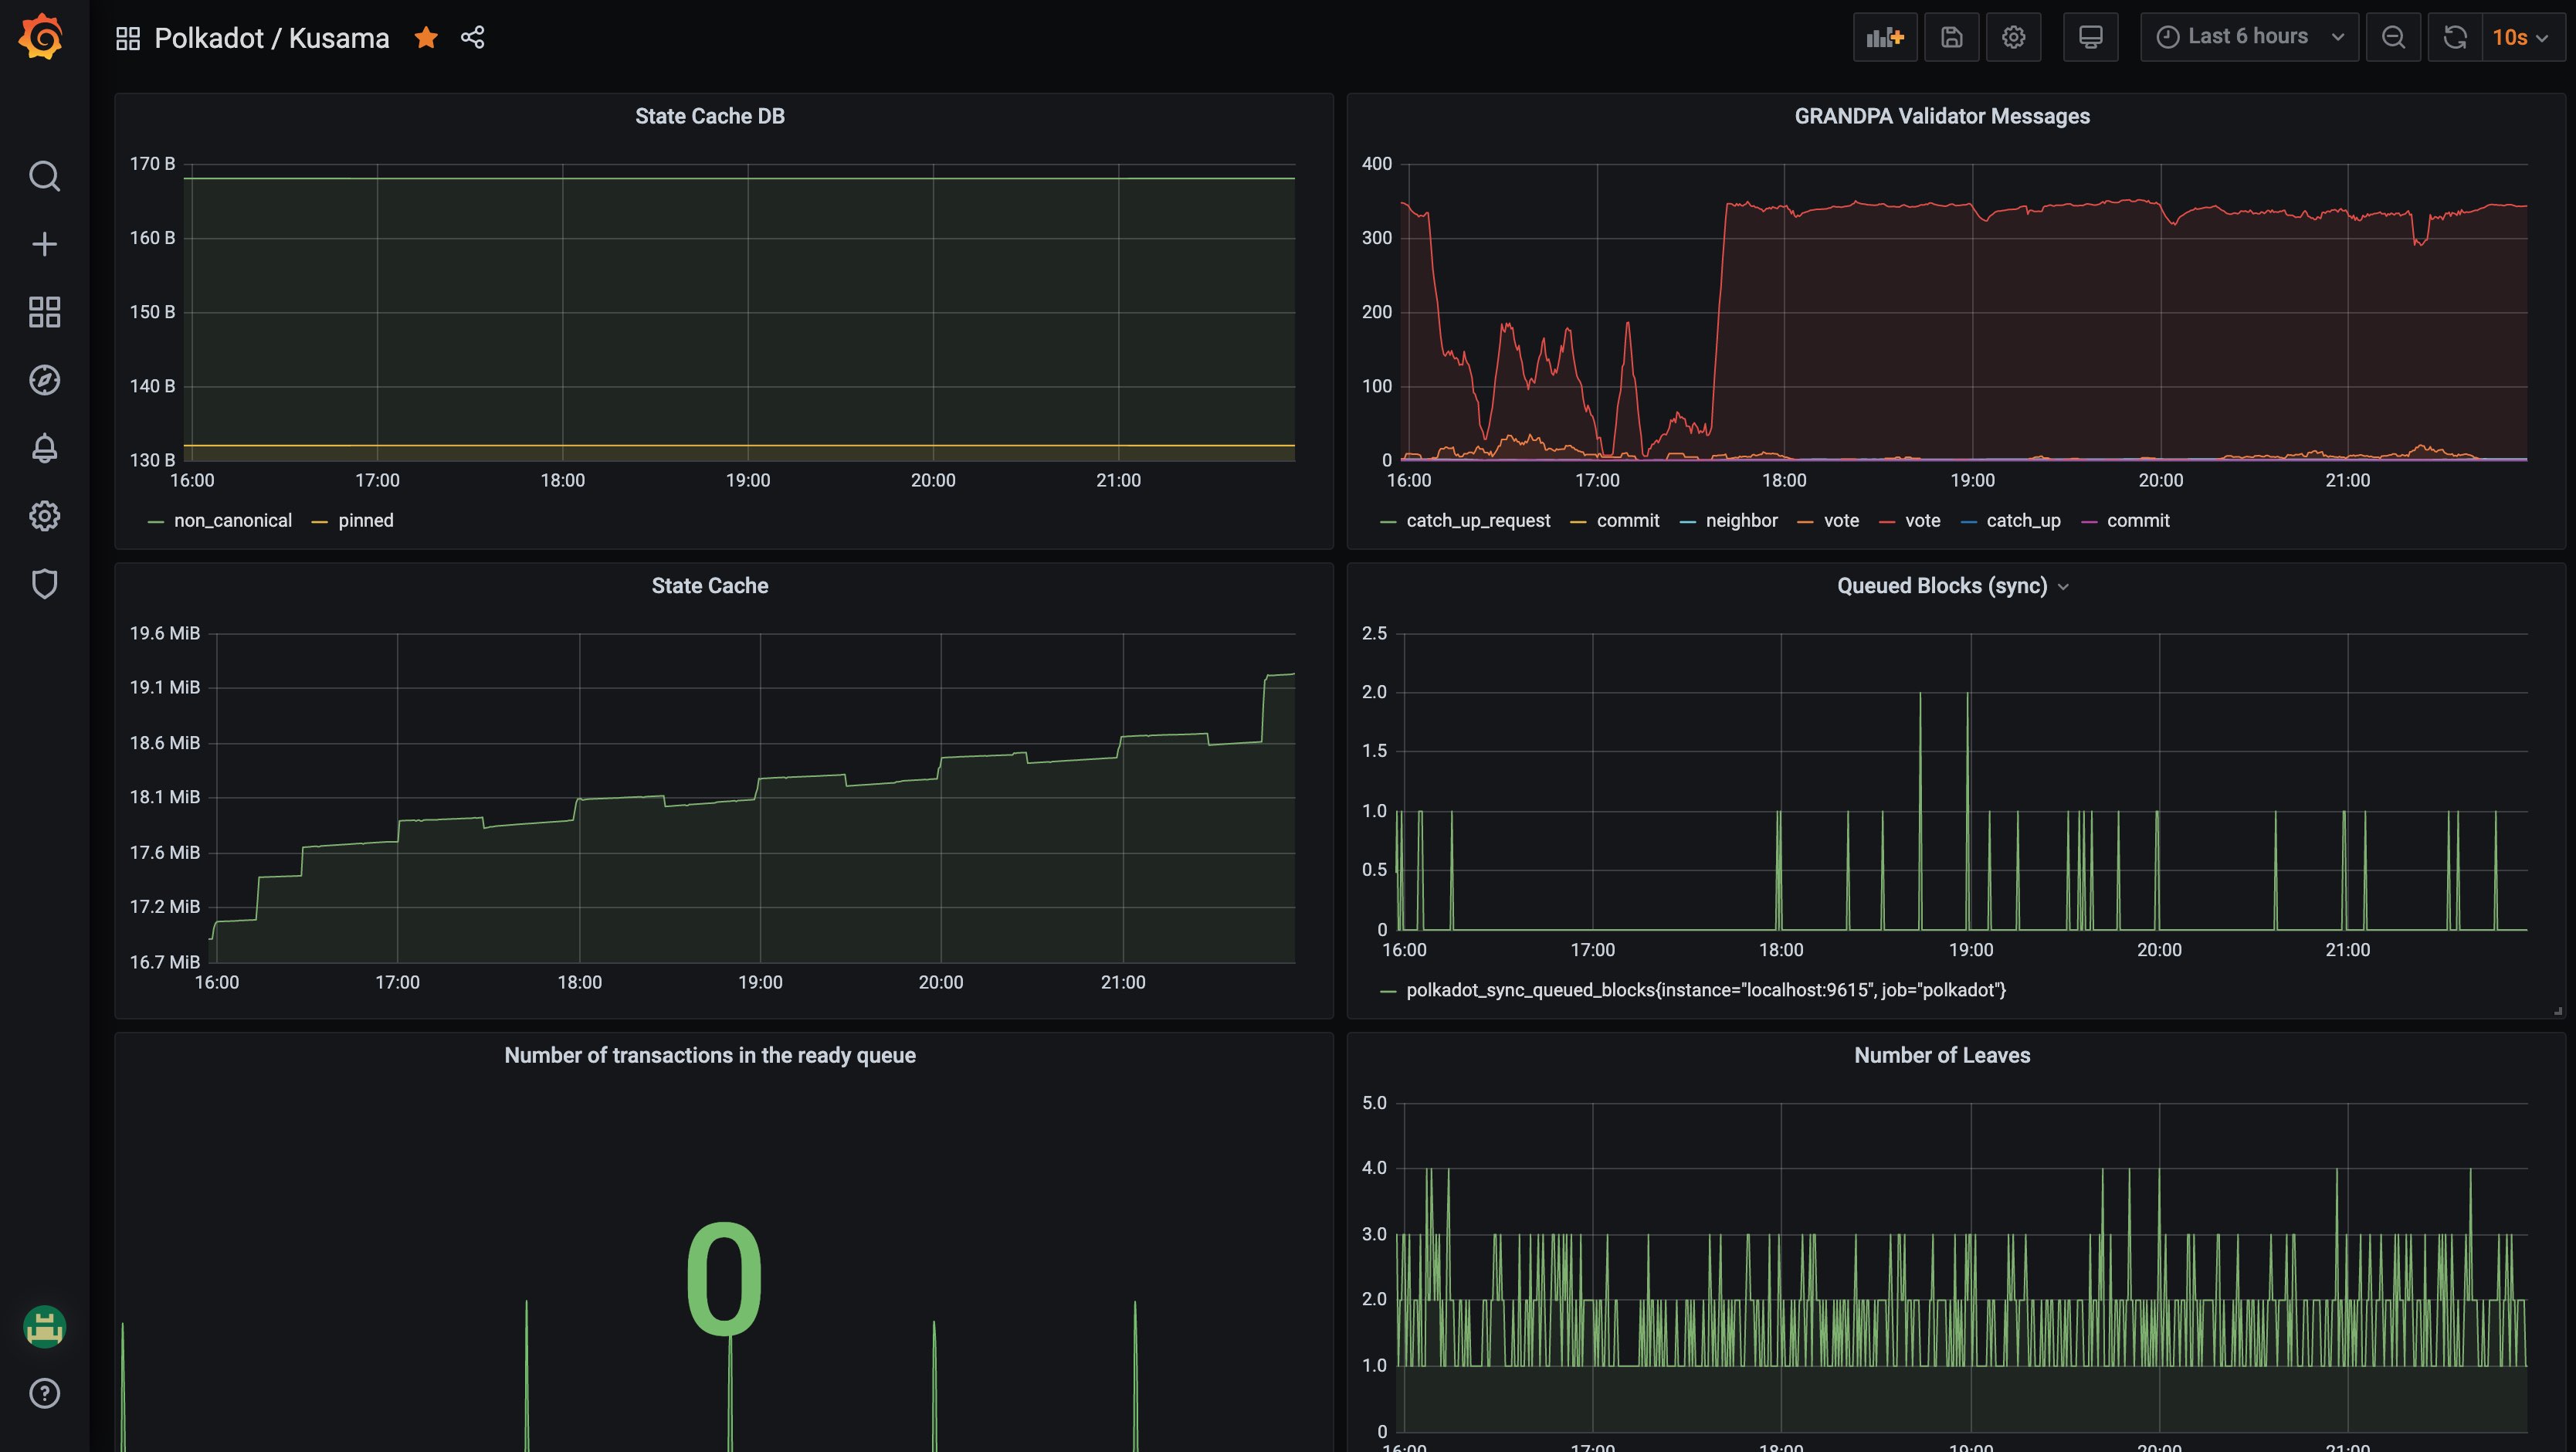
Task: Toggle the dashboard favorite star
Action: [x=426, y=38]
